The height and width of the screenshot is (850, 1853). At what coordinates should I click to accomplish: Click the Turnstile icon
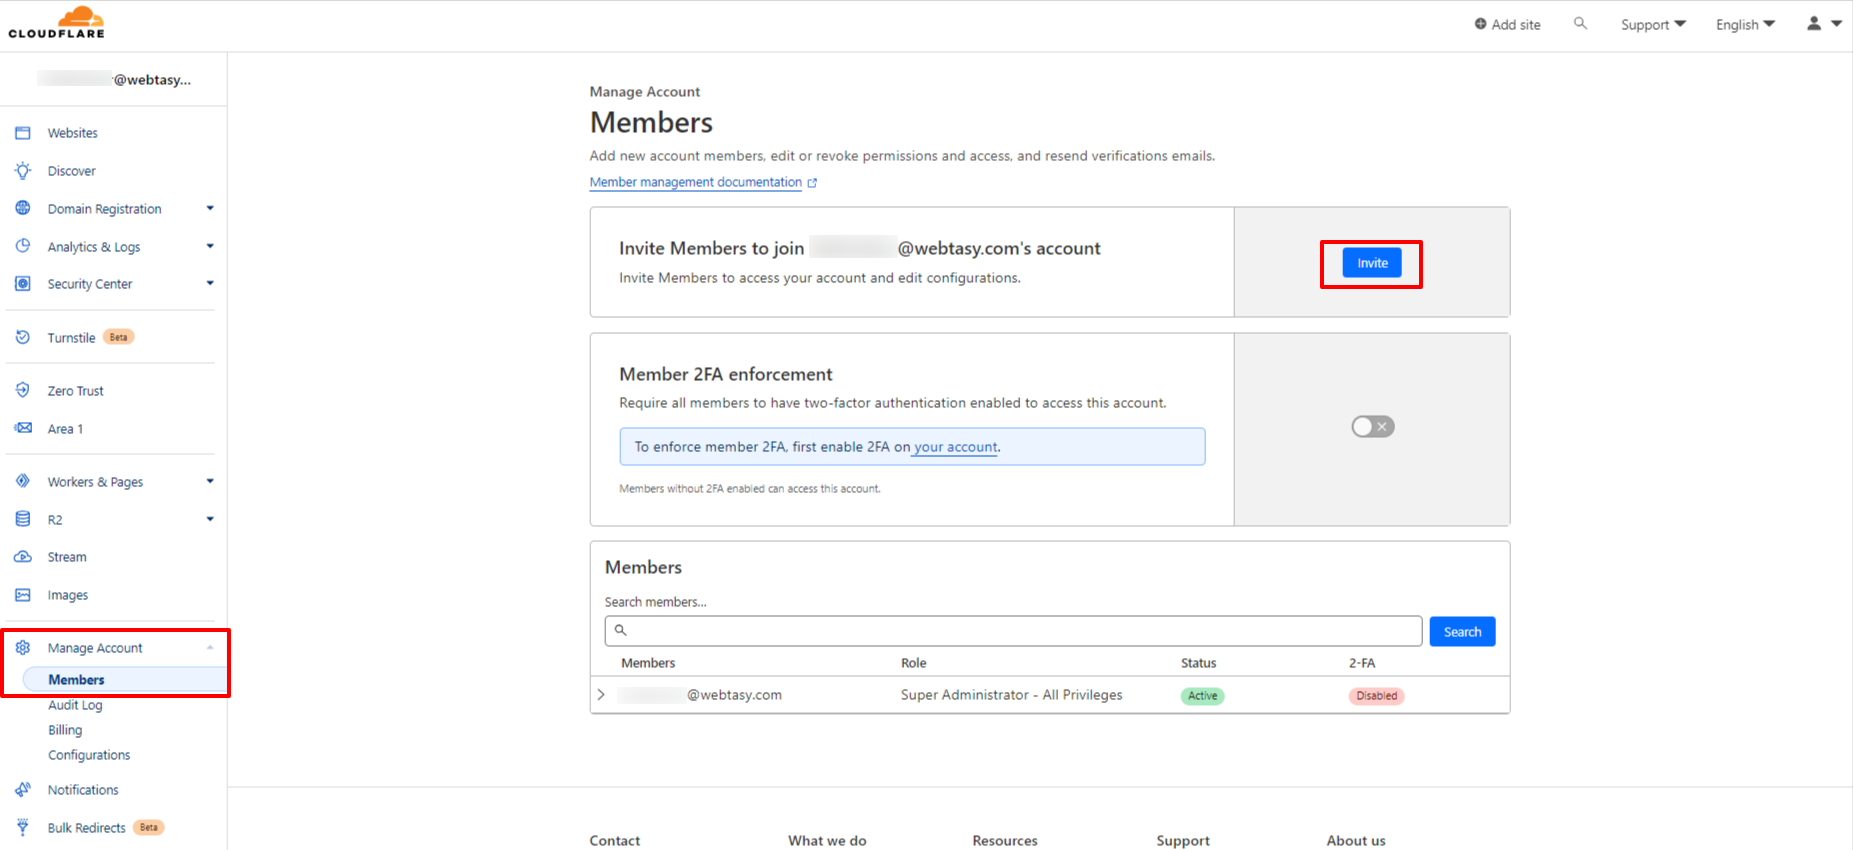click(23, 337)
